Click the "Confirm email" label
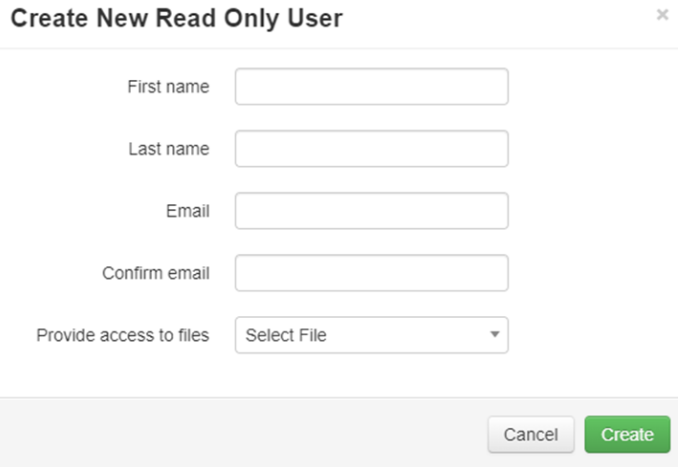This screenshot has width=687, height=467. coord(156,273)
